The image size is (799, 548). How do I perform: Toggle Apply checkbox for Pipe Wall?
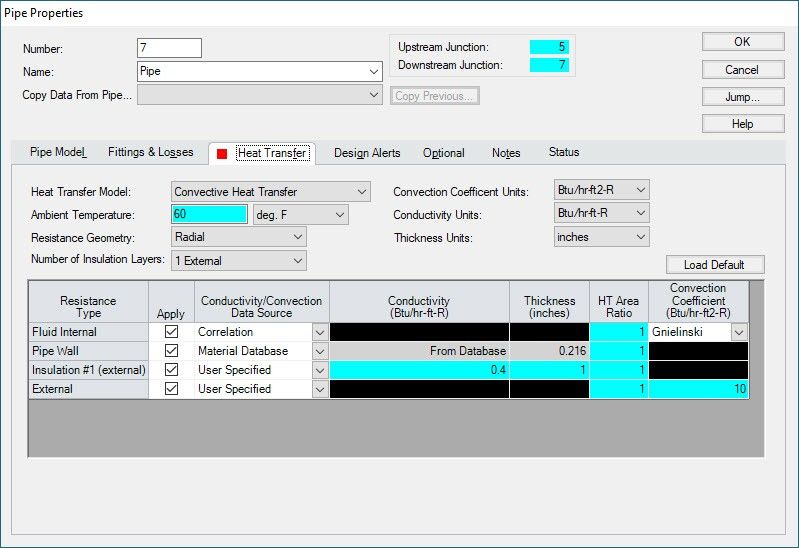171,351
